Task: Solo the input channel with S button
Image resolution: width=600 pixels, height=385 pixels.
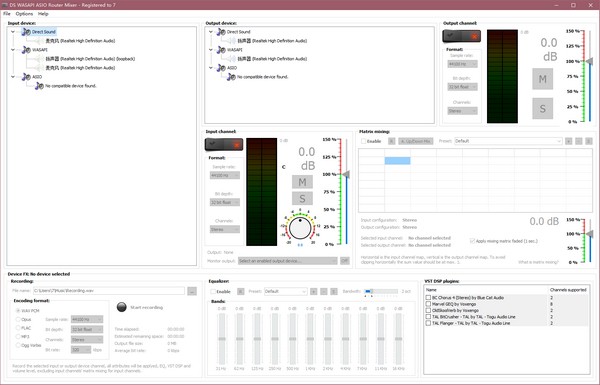Action: [x=302, y=199]
